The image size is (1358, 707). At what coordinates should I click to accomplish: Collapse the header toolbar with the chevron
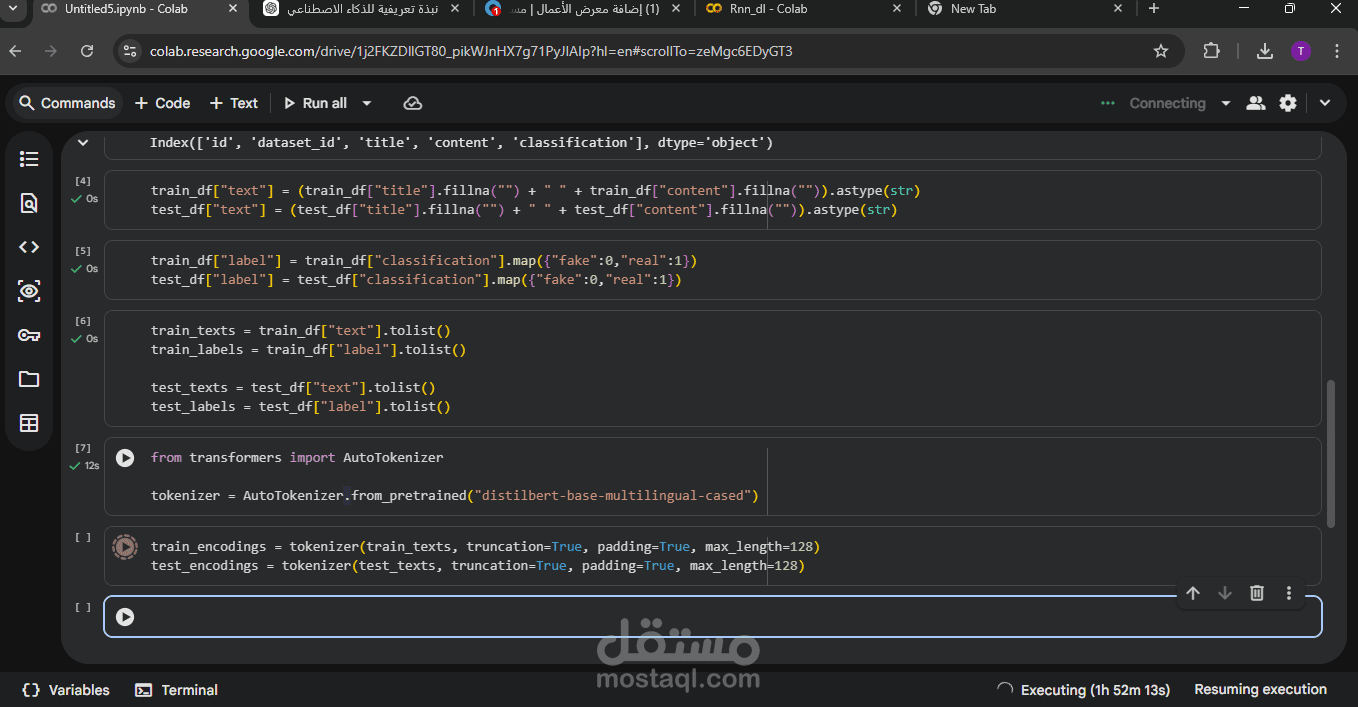point(1325,103)
